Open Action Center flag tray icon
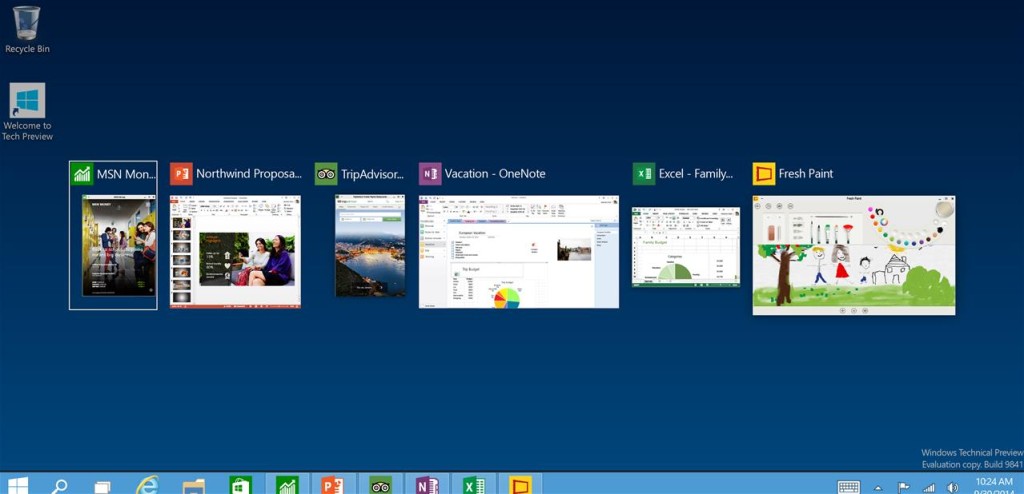Viewport: 1024px width, 494px height. [x=904, y=487]
